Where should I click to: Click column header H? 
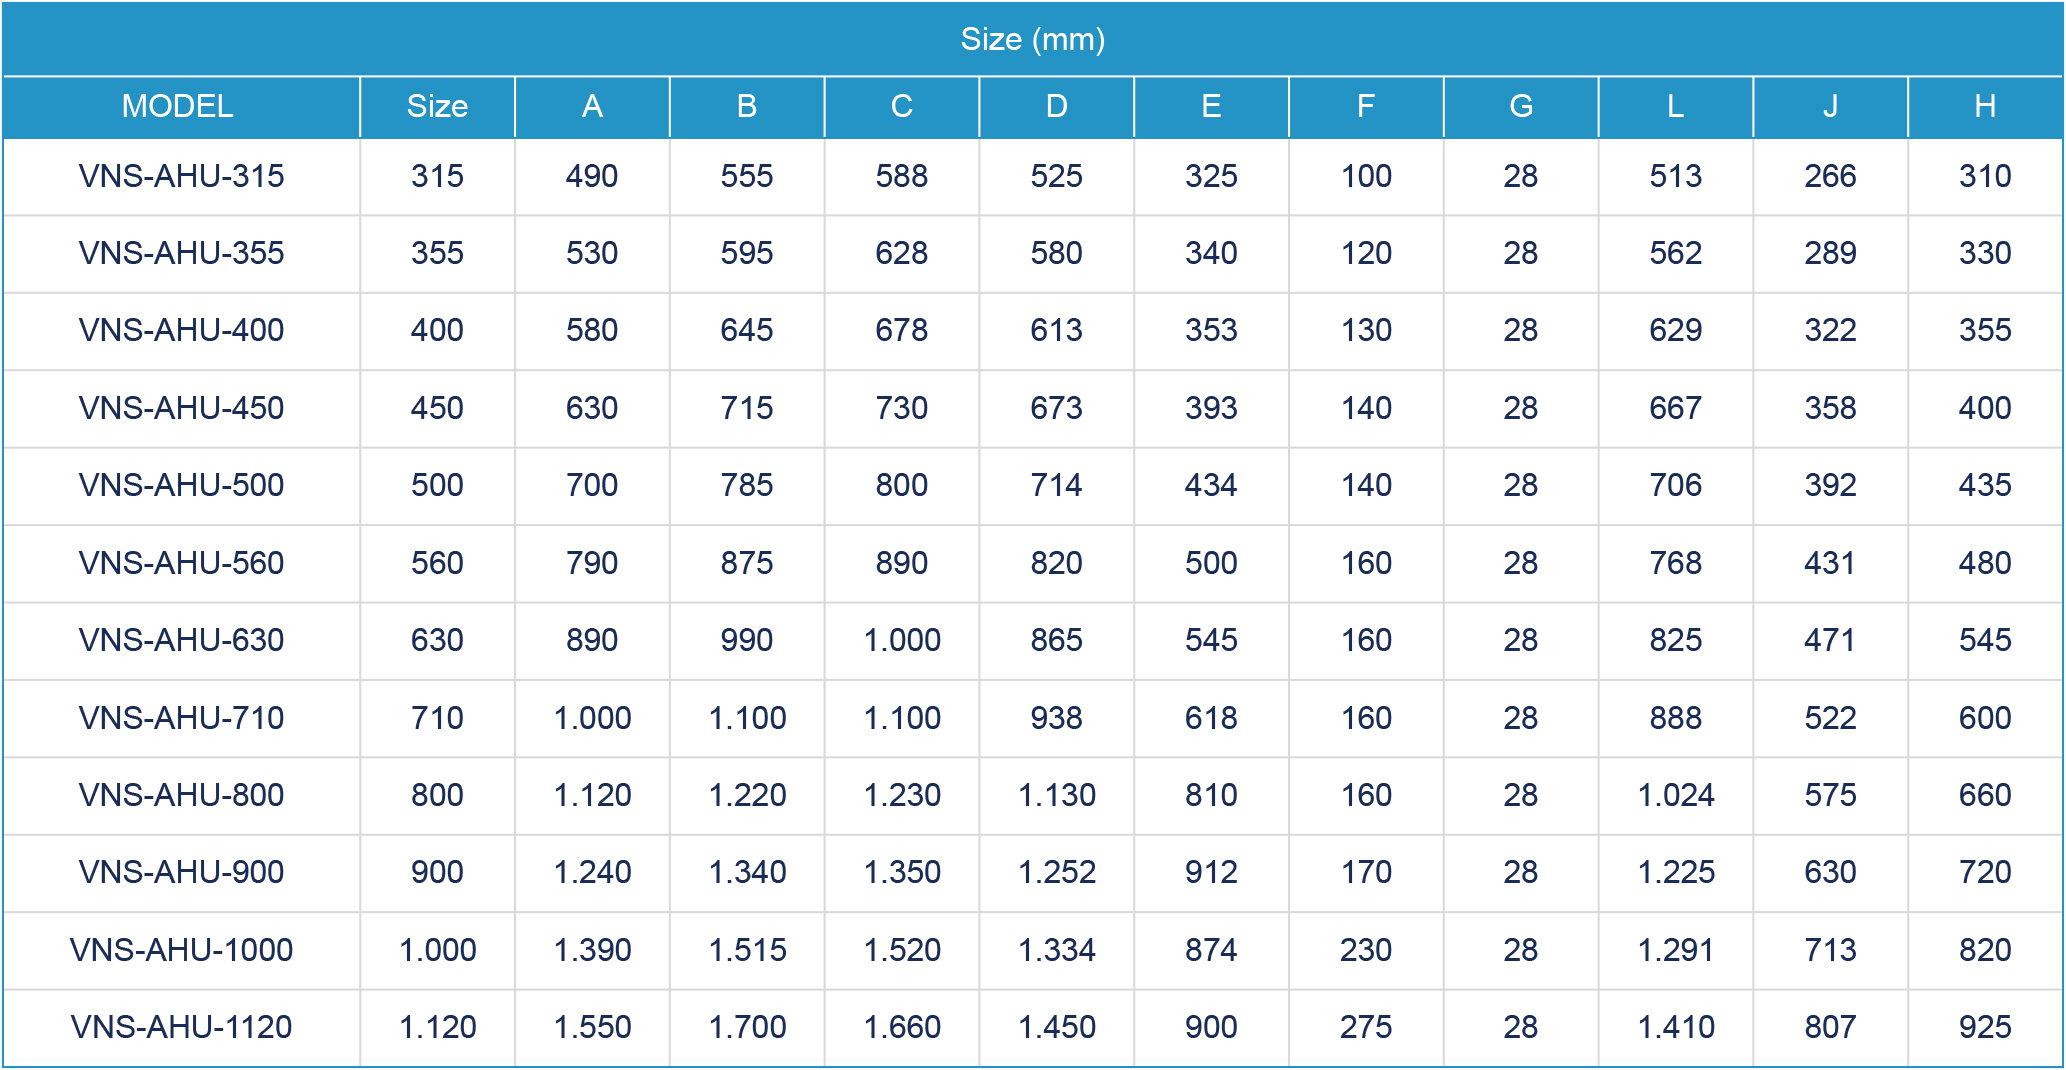[x=1985, y=106]
